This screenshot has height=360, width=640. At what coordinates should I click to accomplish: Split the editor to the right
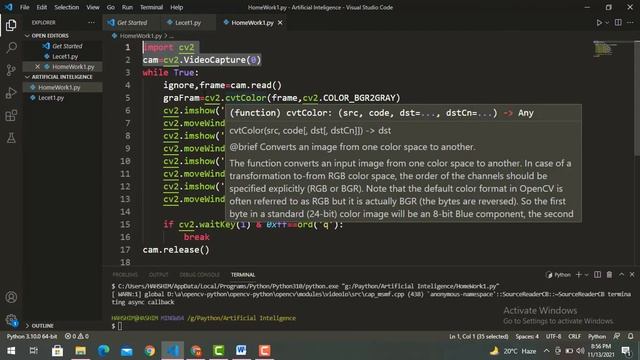click(x=618, y=22)
